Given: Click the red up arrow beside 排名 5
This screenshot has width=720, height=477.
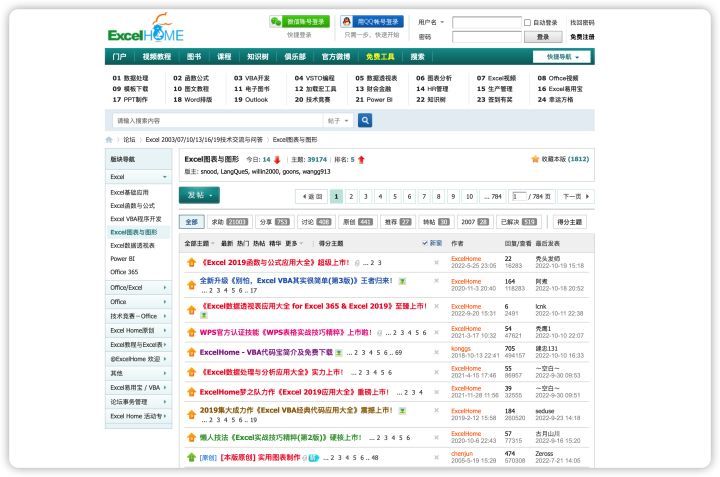Looking at the screenshot, I should [361, 160].
